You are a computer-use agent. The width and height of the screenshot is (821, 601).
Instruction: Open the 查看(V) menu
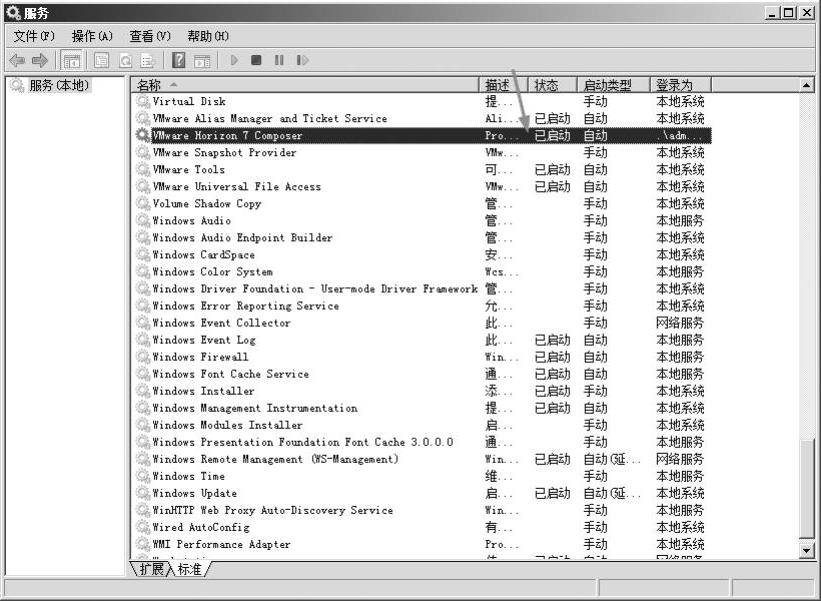[x=150, y=36]
